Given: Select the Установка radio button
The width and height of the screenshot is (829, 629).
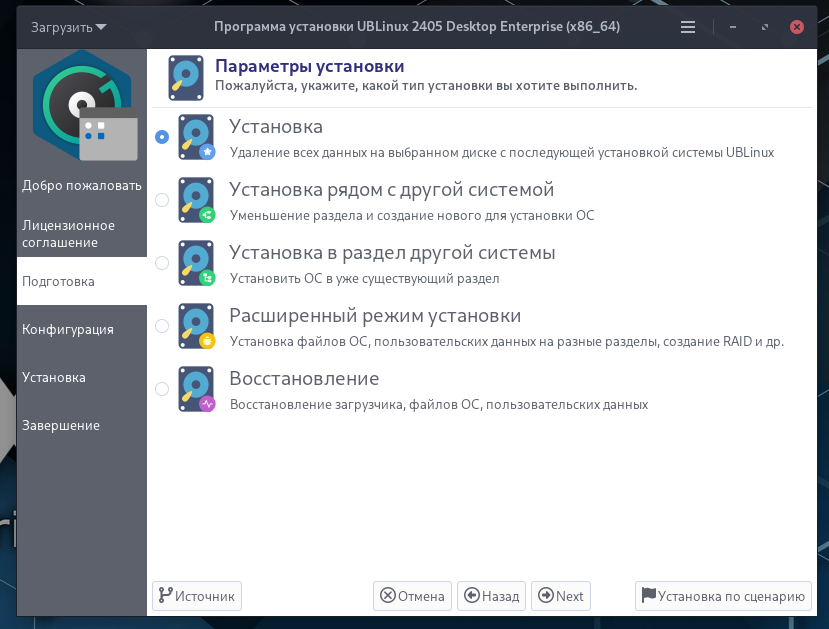Looking at the screenshot, I should (x=162, y=137).
